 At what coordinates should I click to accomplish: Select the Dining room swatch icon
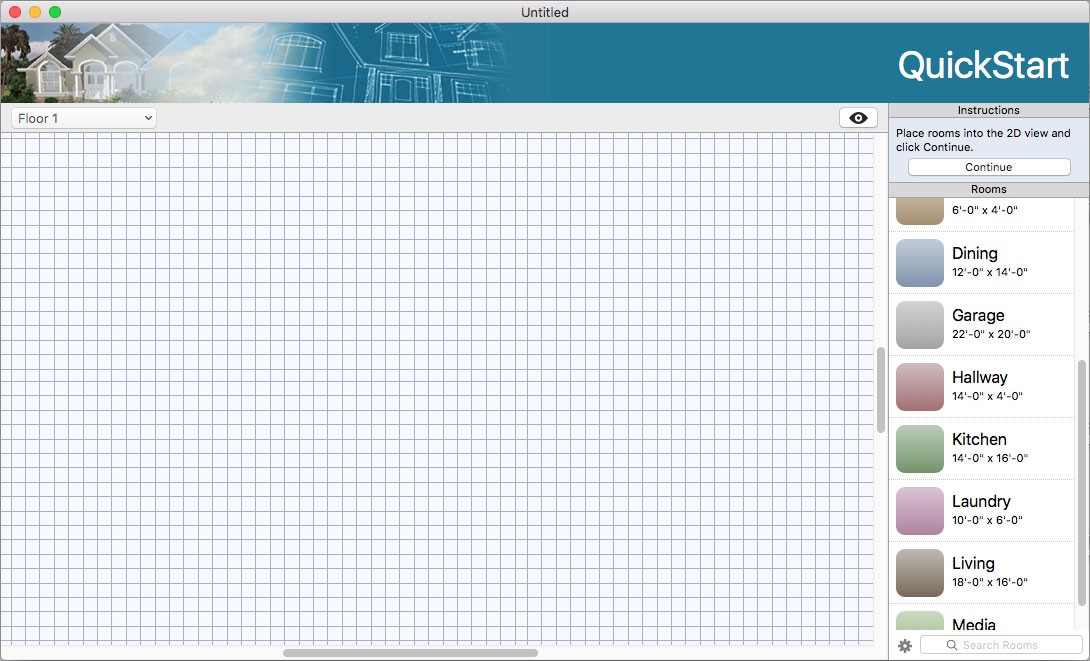coord(920,263)
